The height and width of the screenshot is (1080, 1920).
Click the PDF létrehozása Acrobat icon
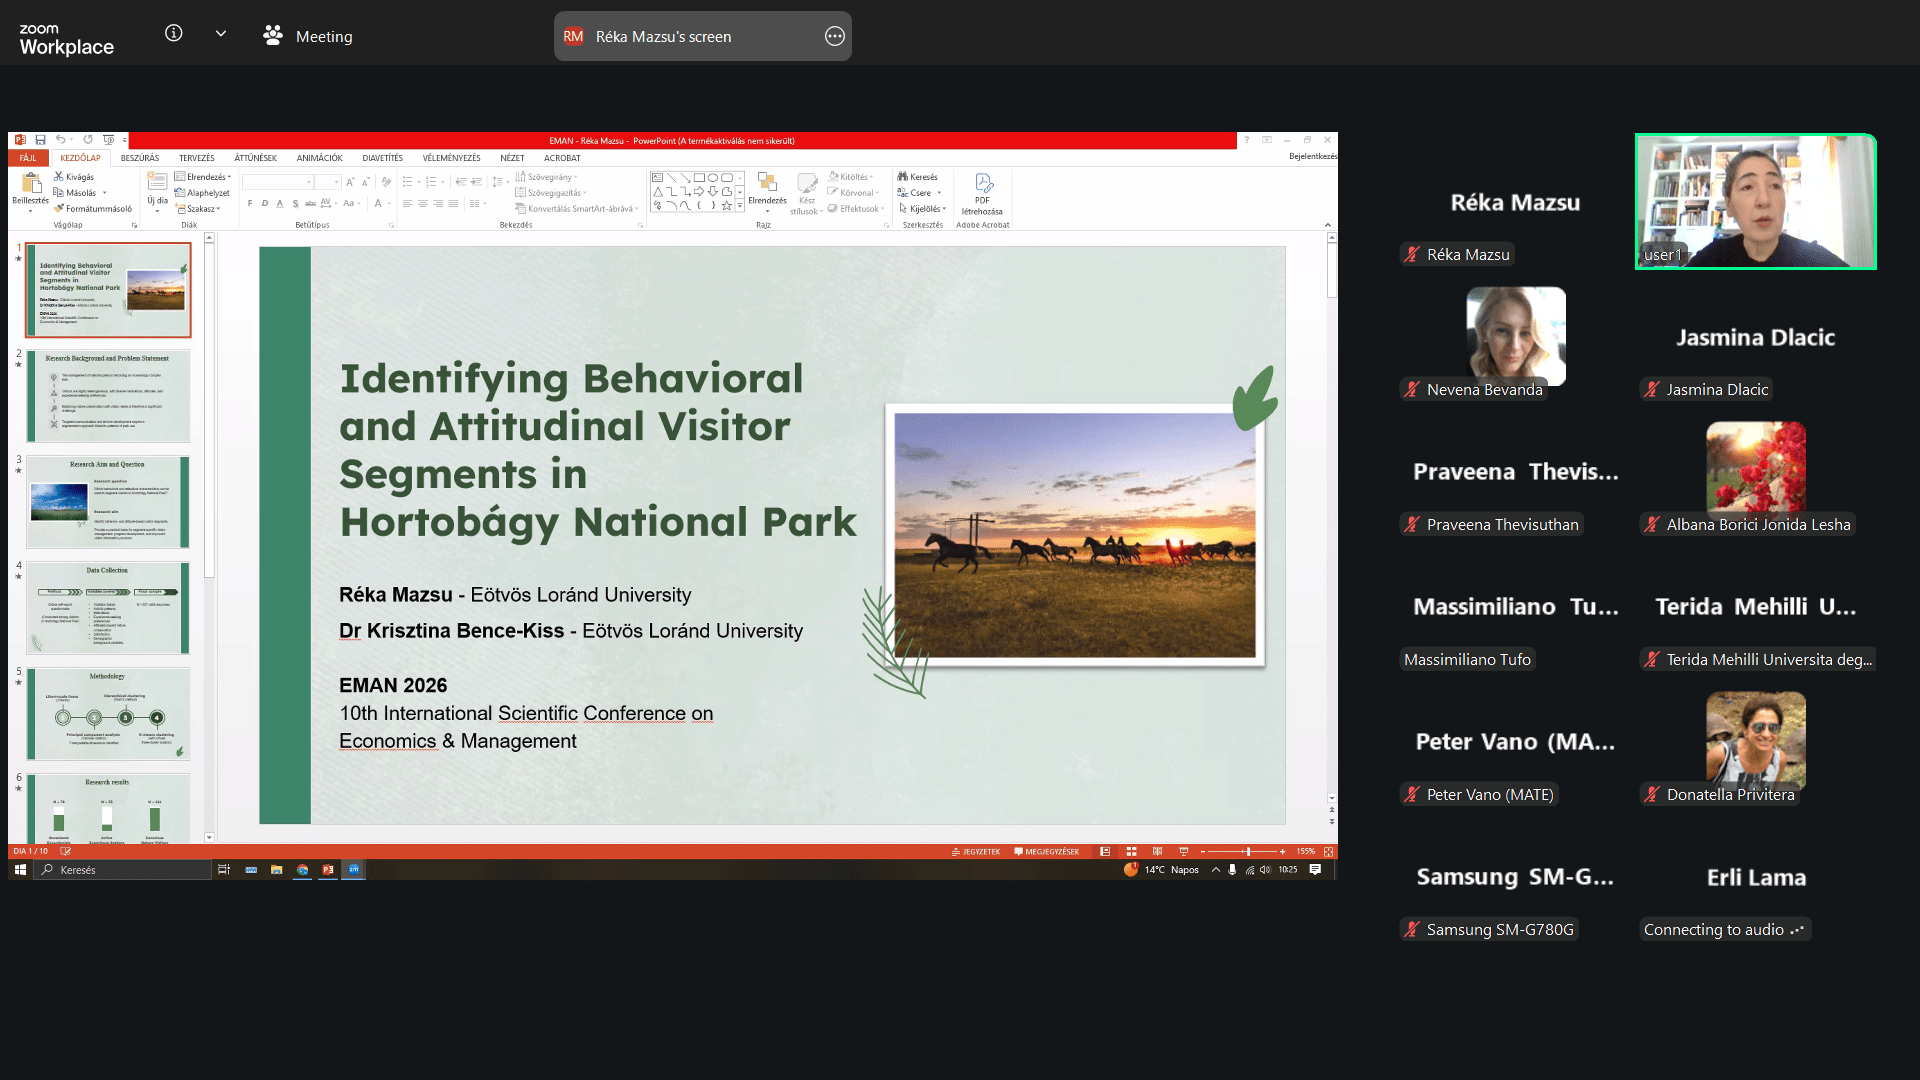tap(983, 183)
